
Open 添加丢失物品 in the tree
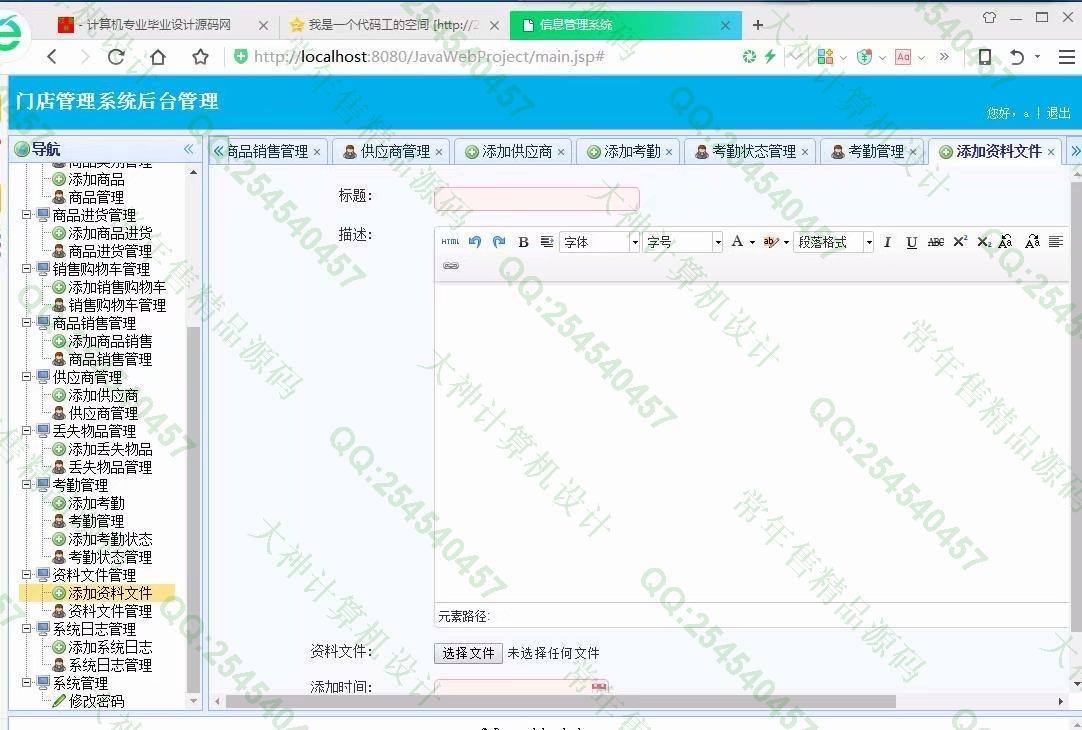(x=110, y=449)
